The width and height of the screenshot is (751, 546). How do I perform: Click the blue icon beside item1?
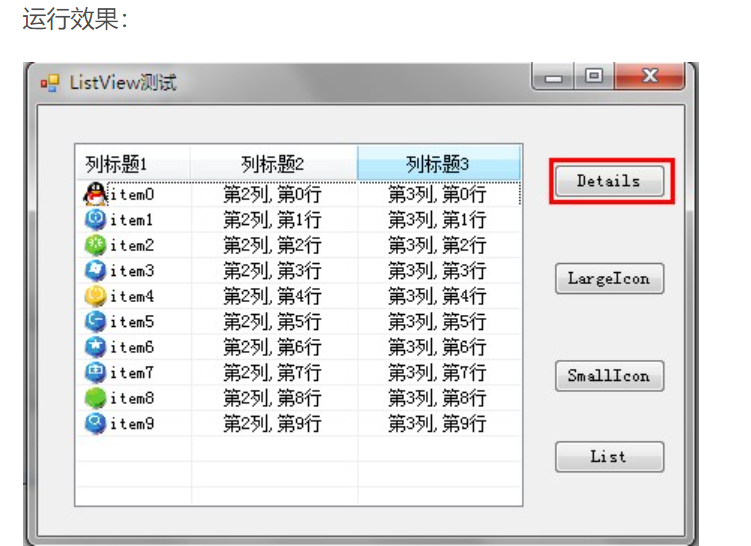(95, 220)
